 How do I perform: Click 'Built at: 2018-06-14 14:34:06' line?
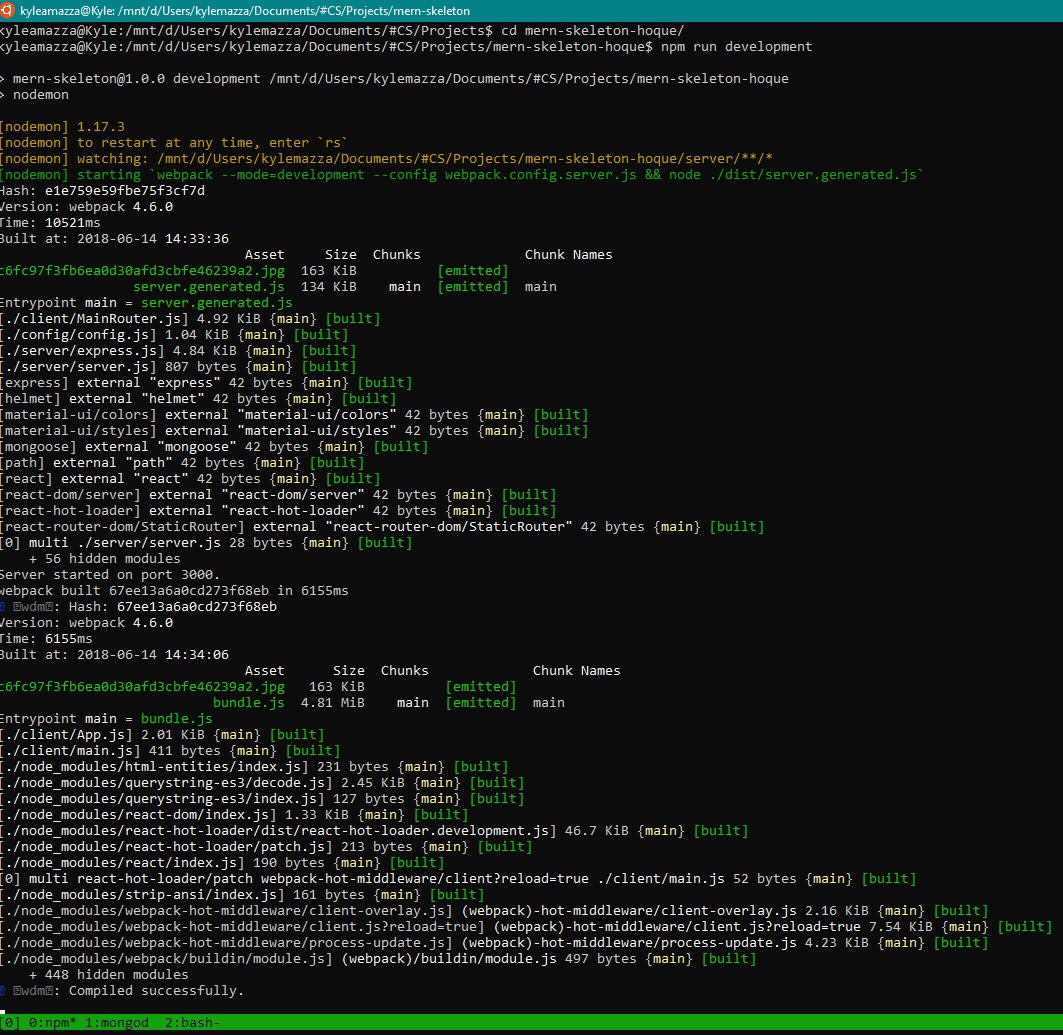pos(115,655)
